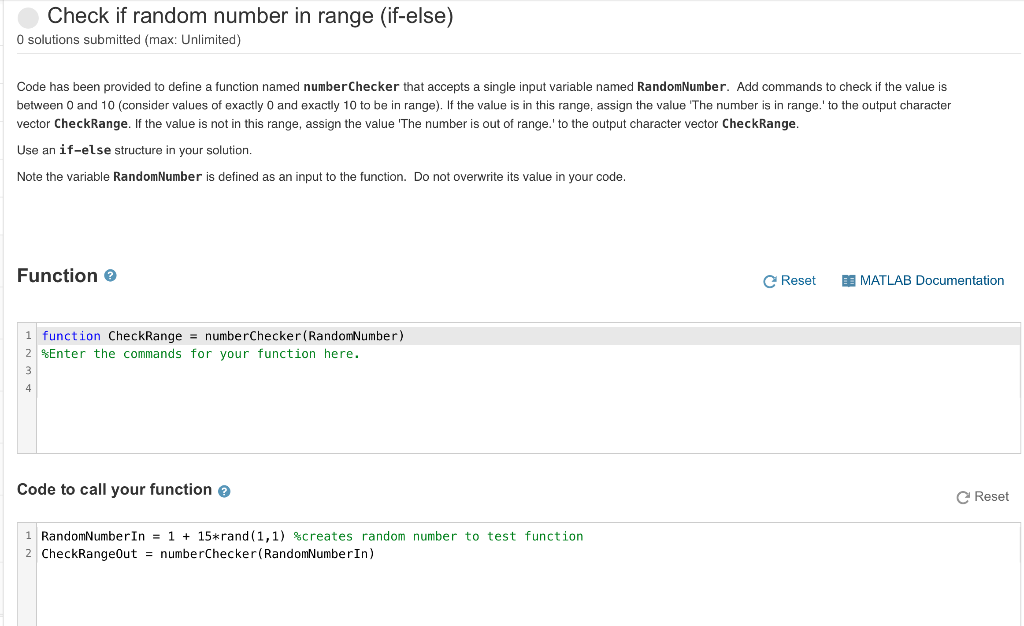Viewport: 1024px width, 626px height.
Task: Reset the Function editor code
Action: coord(798,281)
